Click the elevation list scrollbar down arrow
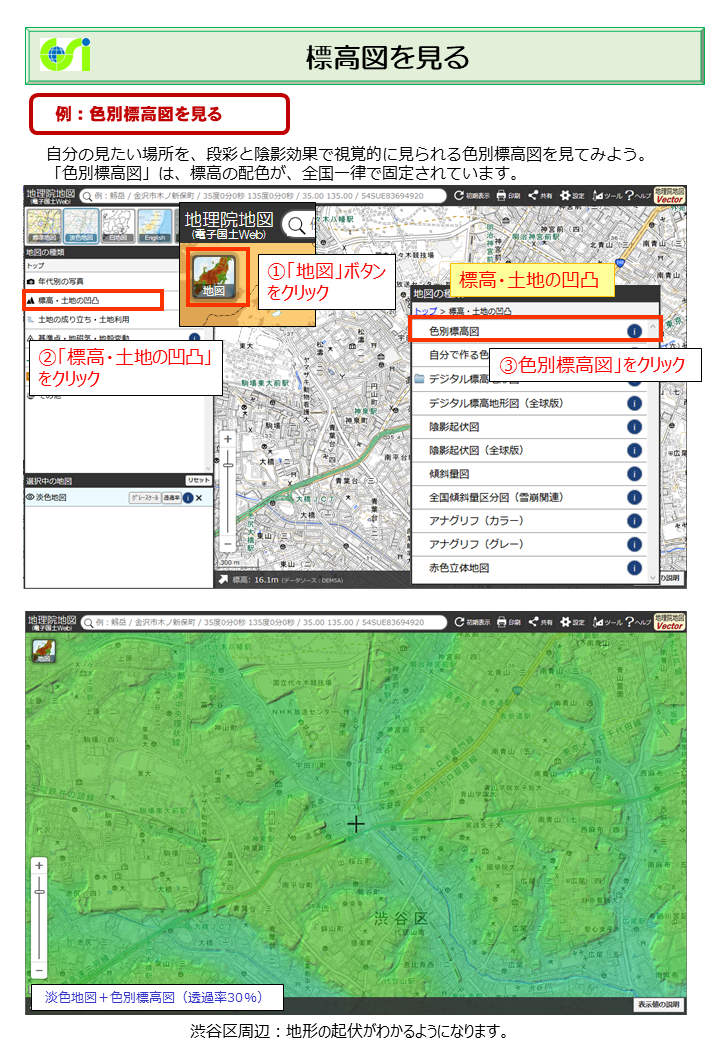The image size is (720, 1040). pos(652,578)
